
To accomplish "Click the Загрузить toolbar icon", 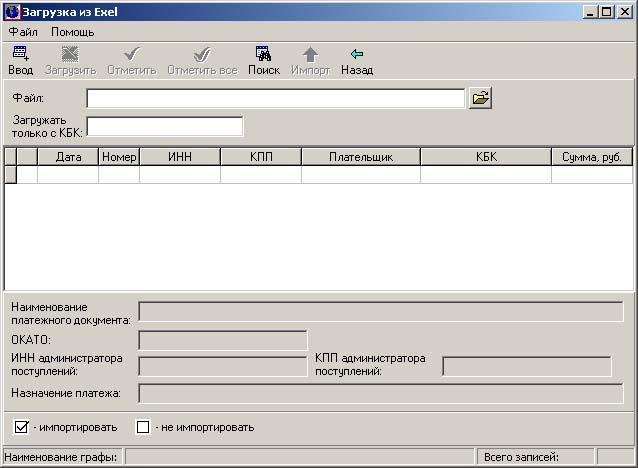I will tap(70, 55).
